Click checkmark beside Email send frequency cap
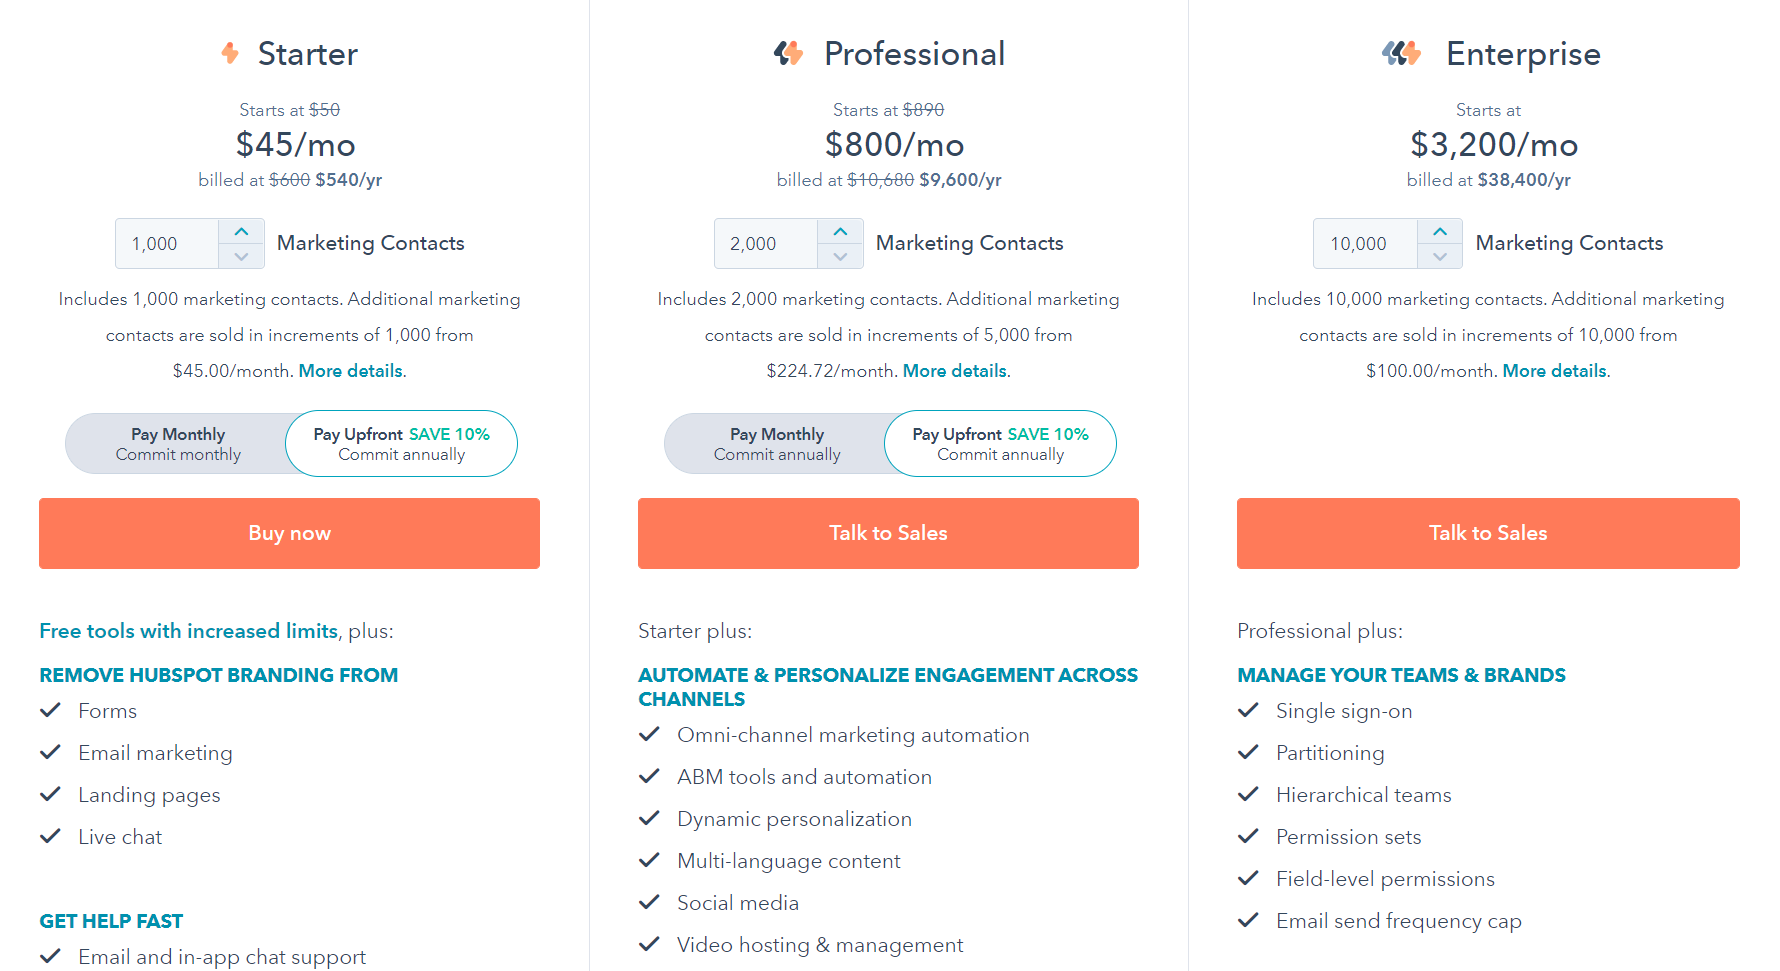Viewport: 1780px width, 971px height. pos(1248,920)
